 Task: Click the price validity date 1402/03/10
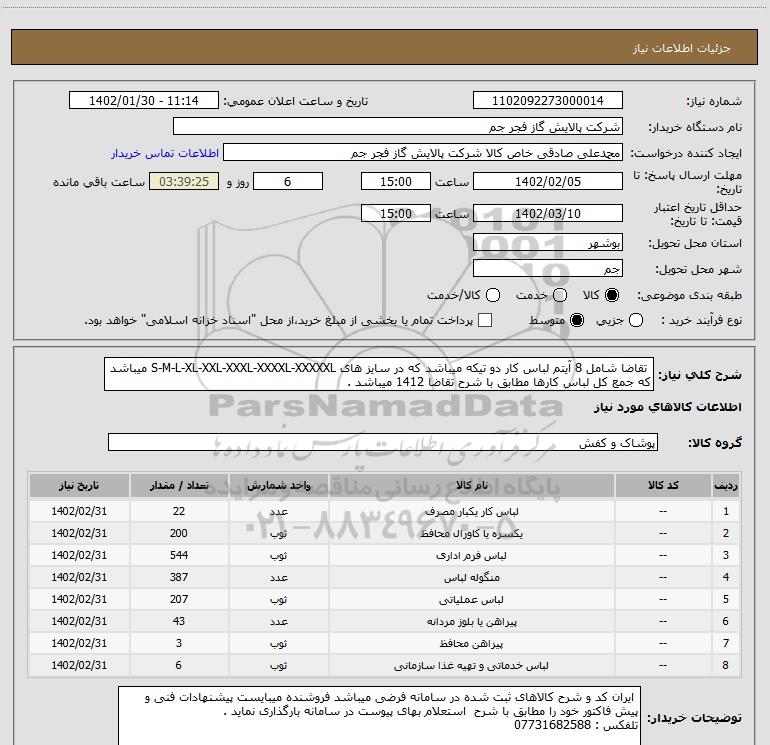coord(548,213)
